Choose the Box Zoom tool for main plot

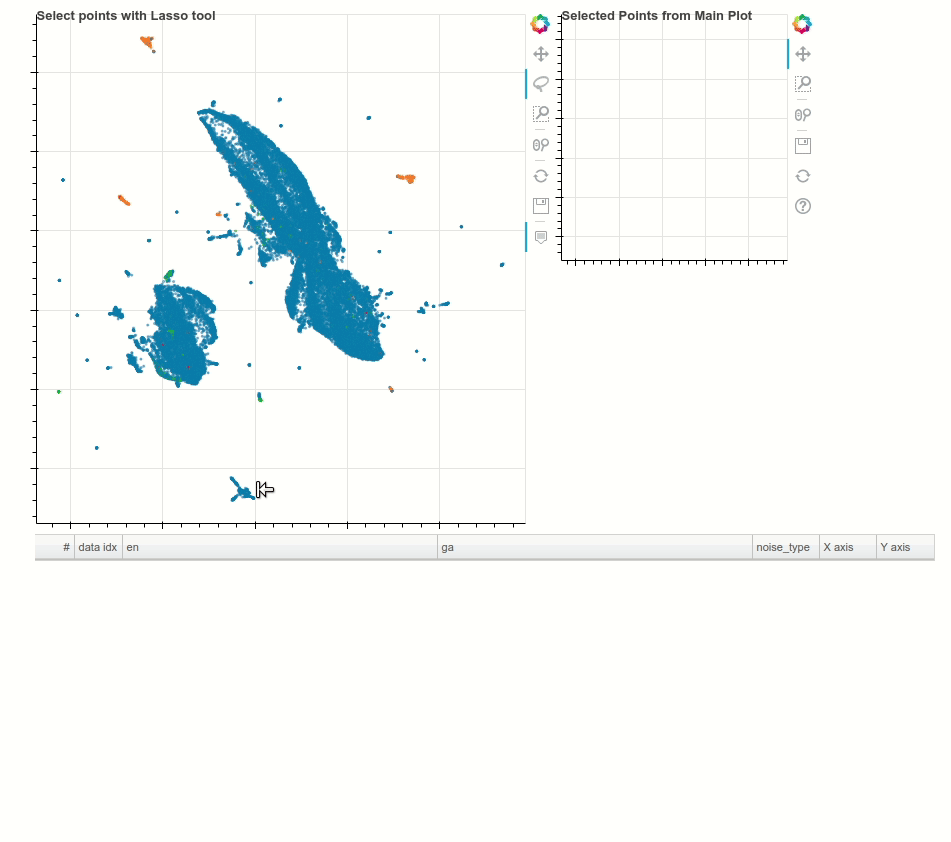540,113
